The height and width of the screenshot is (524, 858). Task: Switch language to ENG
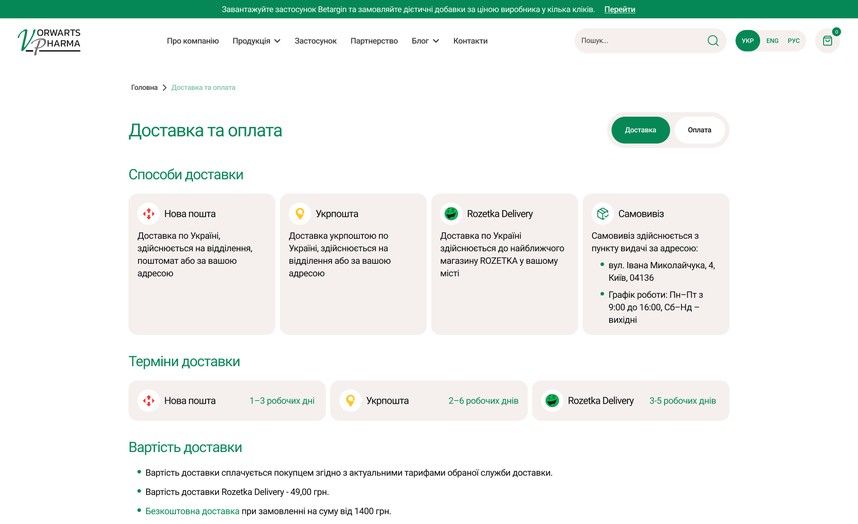pyautogui.click(x=772, y=40)
